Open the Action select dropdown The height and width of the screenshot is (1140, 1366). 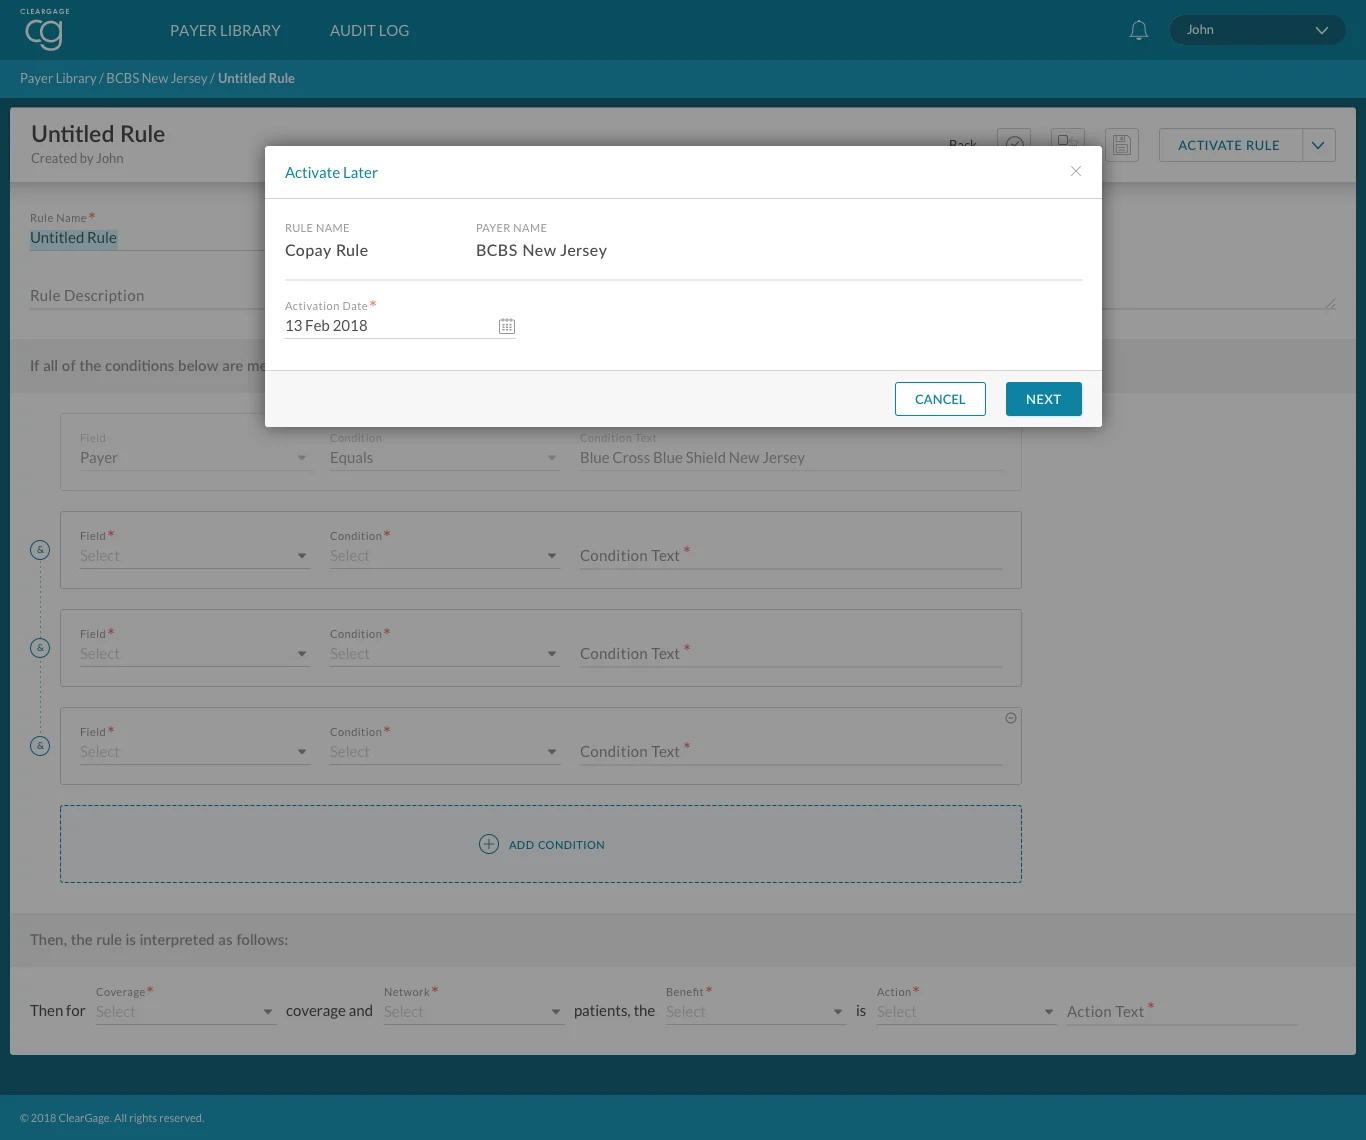click(x=967, y=1012)
